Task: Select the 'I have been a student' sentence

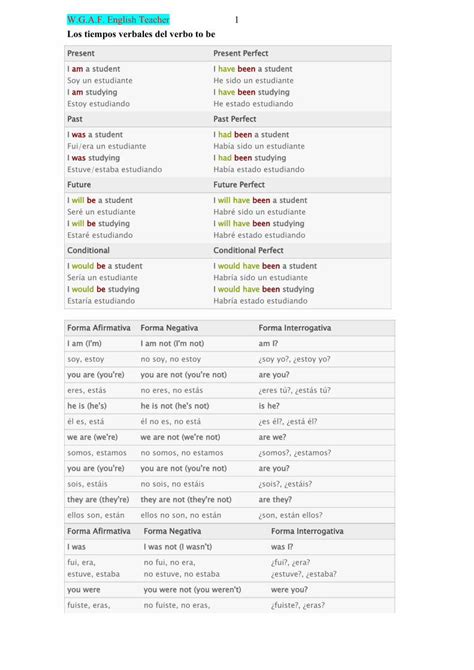Action: coord(253,69)
